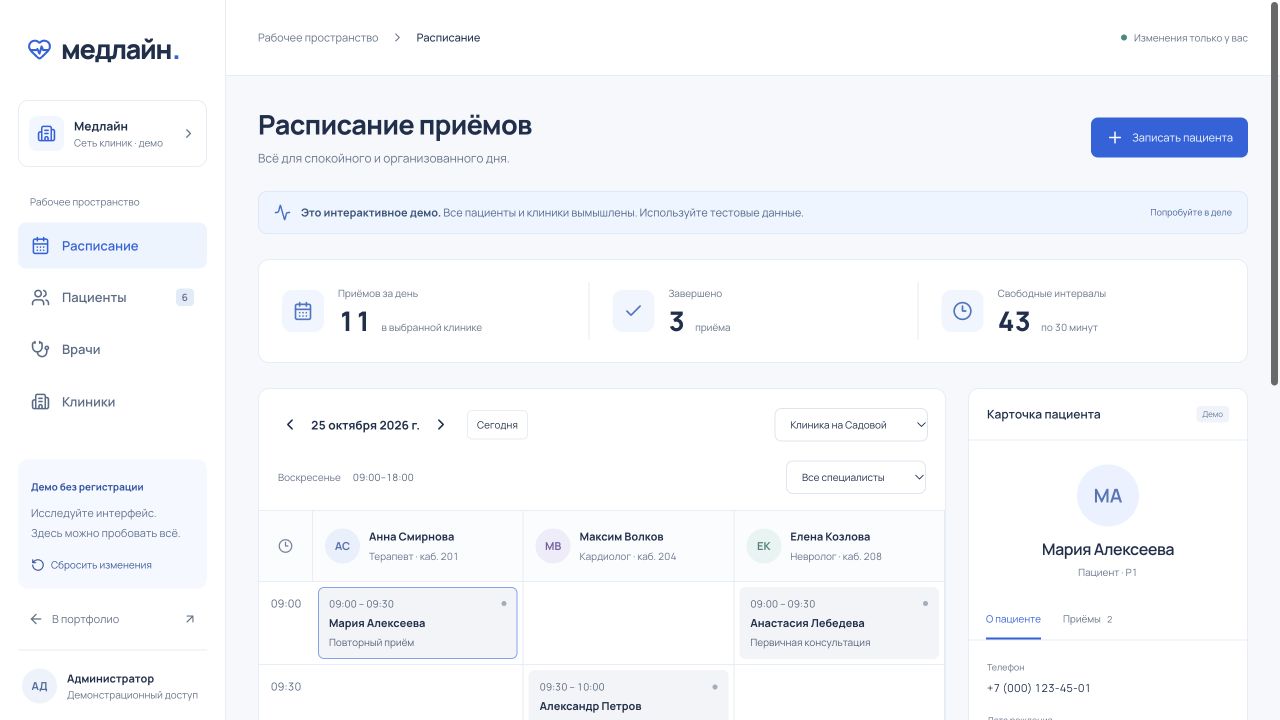
Task: Select Анастасия Лебедева appointment card
Action: 839,623
